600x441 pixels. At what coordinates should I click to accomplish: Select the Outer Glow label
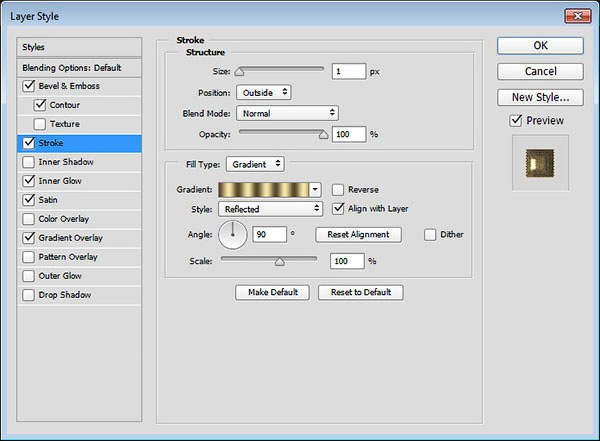60,276
